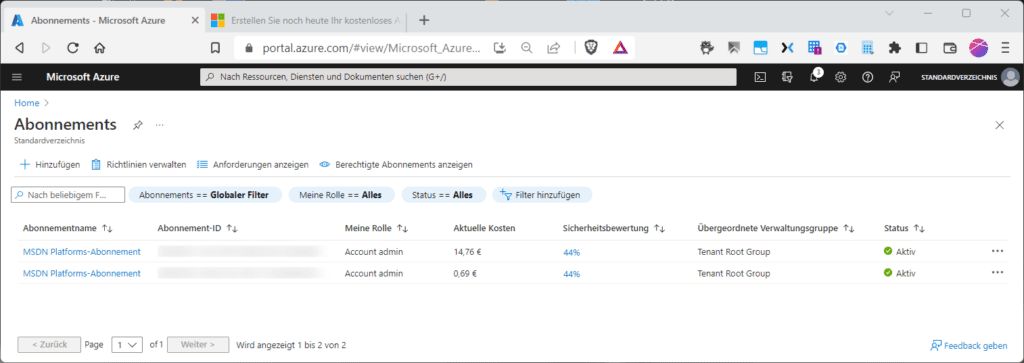Close the Abonnements blade

click(999, 125)
